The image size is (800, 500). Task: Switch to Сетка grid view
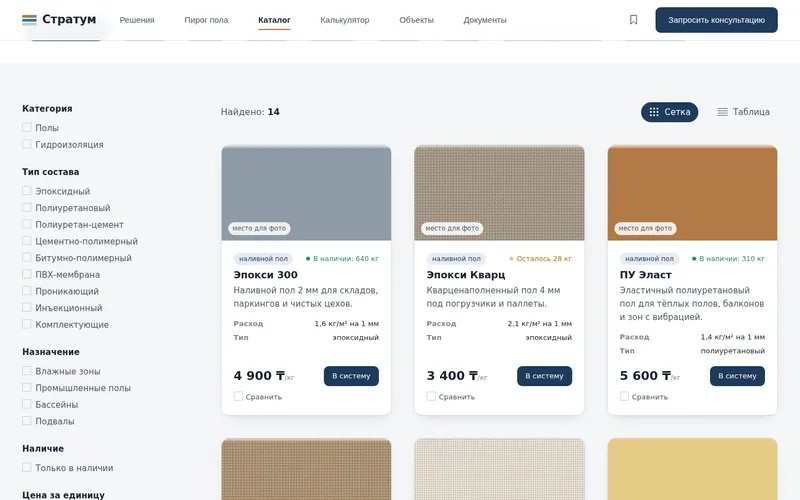coord(669,112)
